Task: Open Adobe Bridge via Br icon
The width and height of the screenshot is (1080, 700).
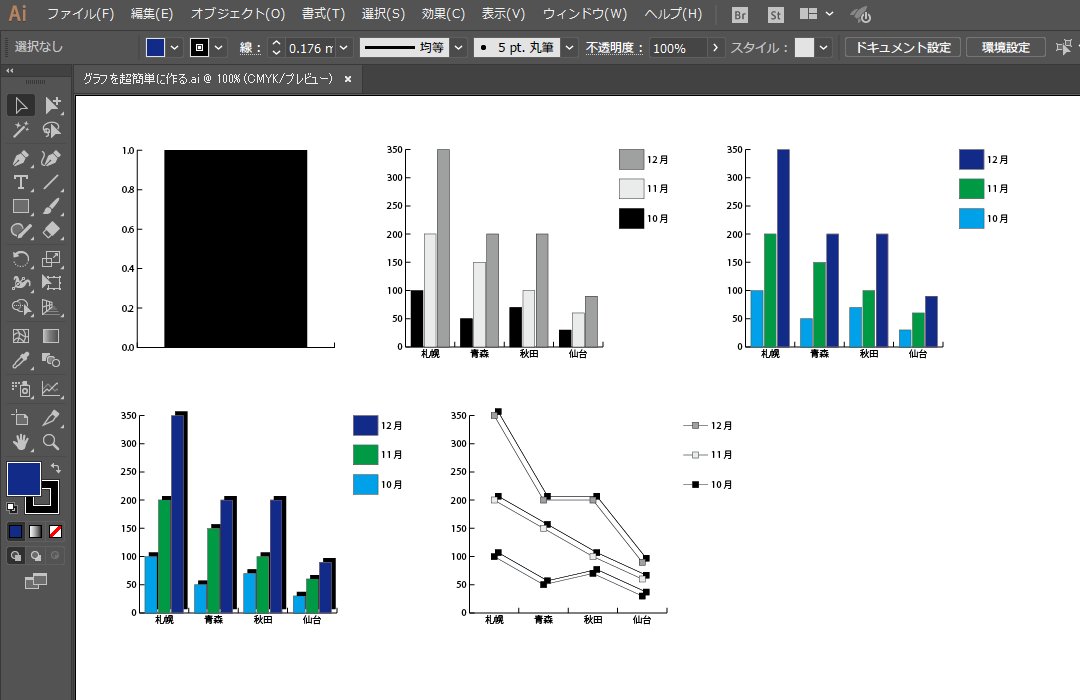Action: [740, 14]
